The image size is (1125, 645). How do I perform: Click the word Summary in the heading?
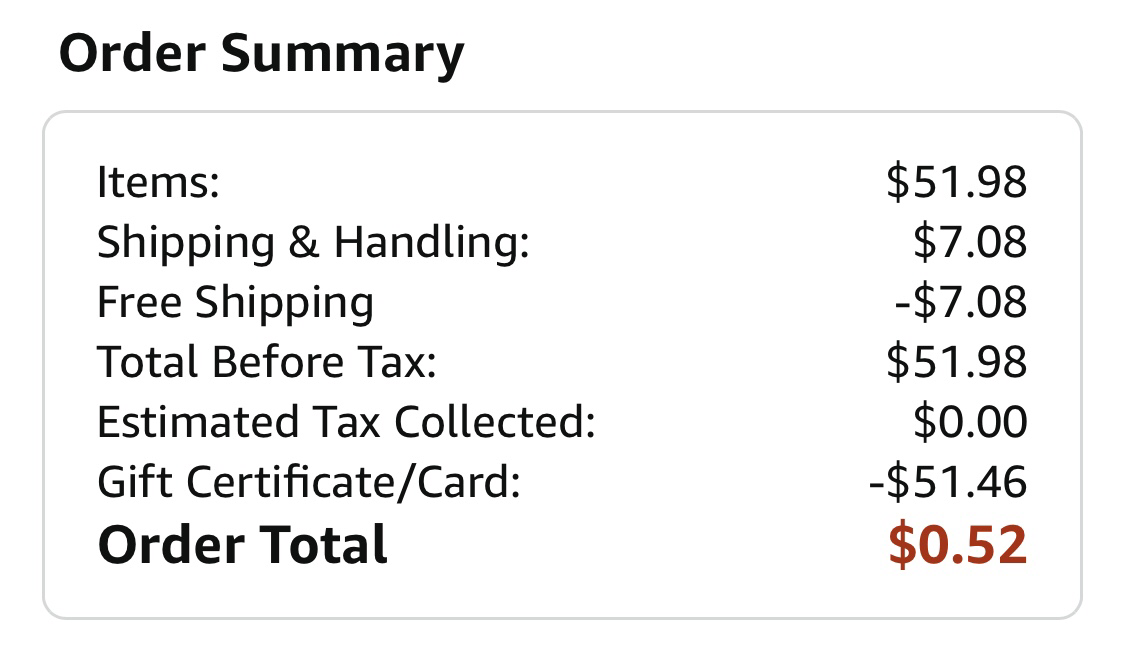(341, 55)
